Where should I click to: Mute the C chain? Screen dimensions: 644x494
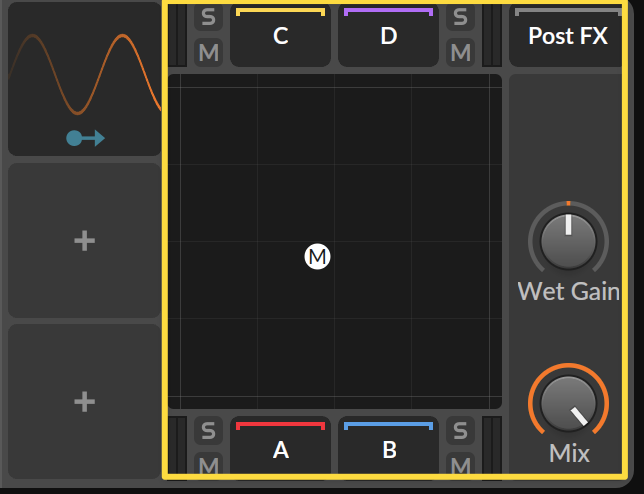pyautogui.click(x=208, y=53)
